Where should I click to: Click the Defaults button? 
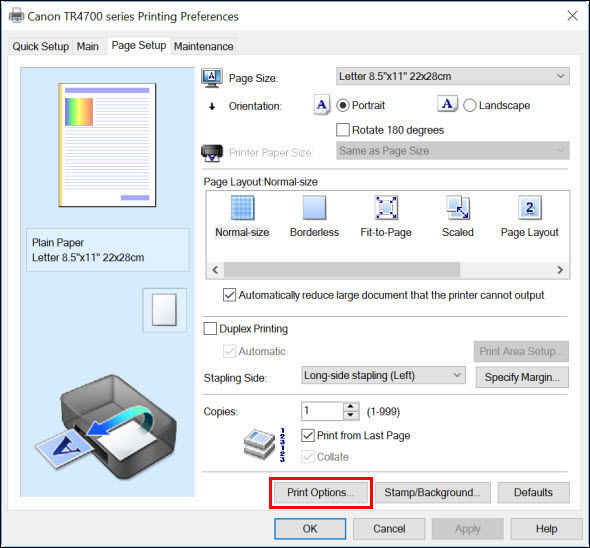(x=534, y=492)
